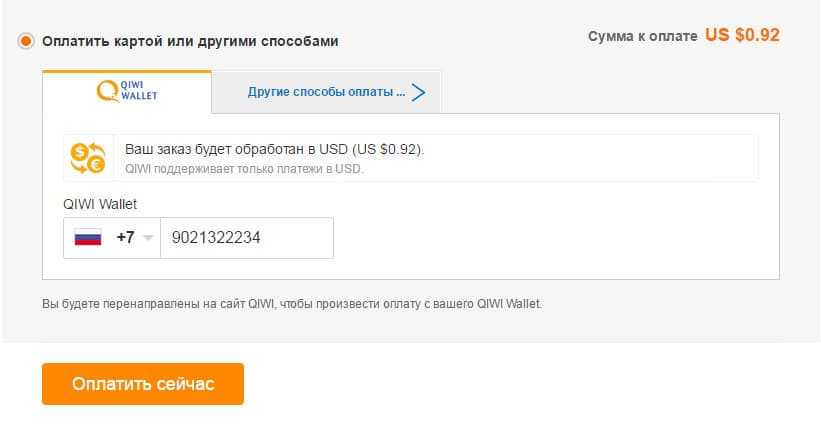Select the pay by card radio button
Screen dimensions: 821x430
point(26,41)
